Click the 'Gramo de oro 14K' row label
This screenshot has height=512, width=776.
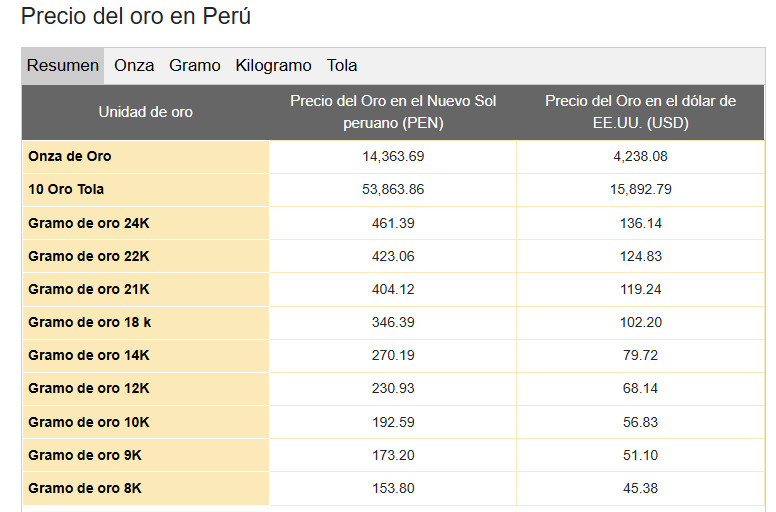coord(89,355)
